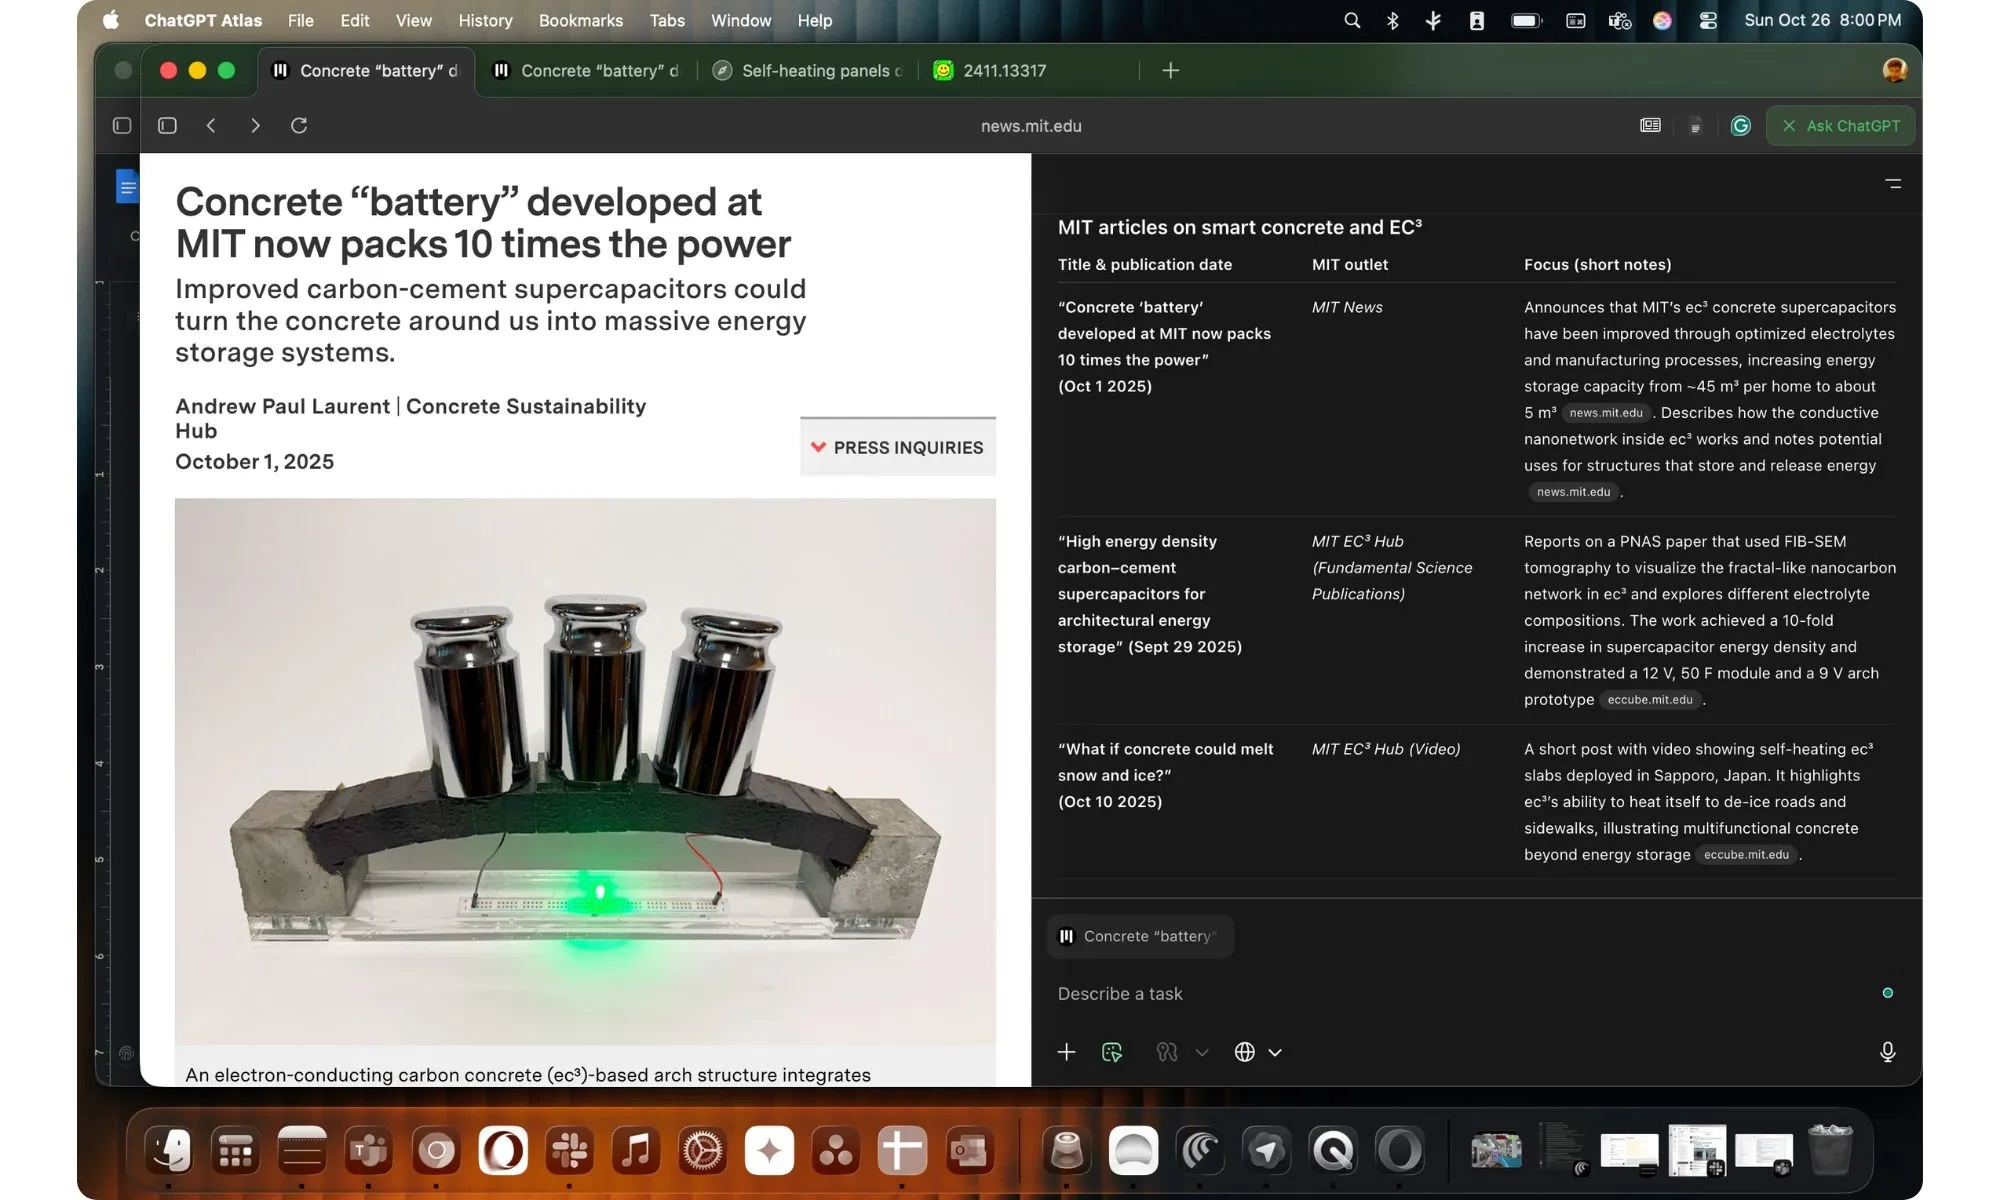Go back to previous page
The width and height of the screenshot is (2000, 1200).
point(211,126)
